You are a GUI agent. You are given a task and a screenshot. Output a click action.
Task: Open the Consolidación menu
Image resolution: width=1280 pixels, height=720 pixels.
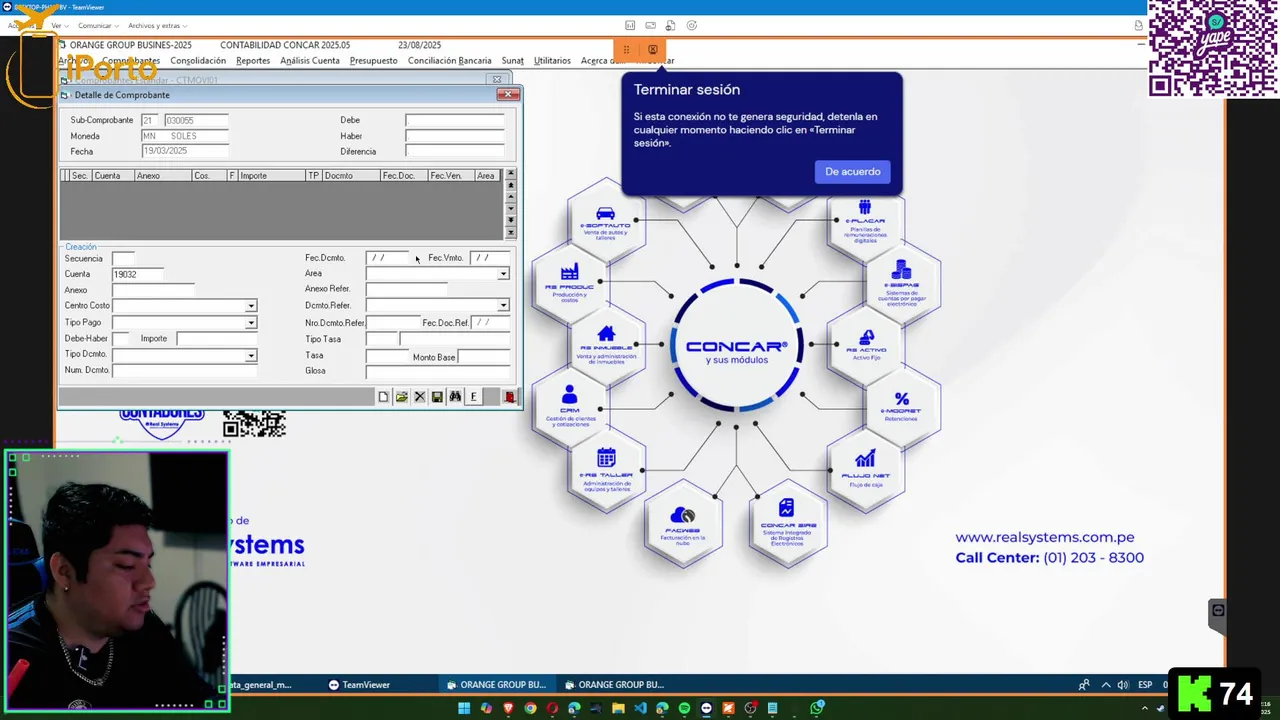tap(198, 61)
